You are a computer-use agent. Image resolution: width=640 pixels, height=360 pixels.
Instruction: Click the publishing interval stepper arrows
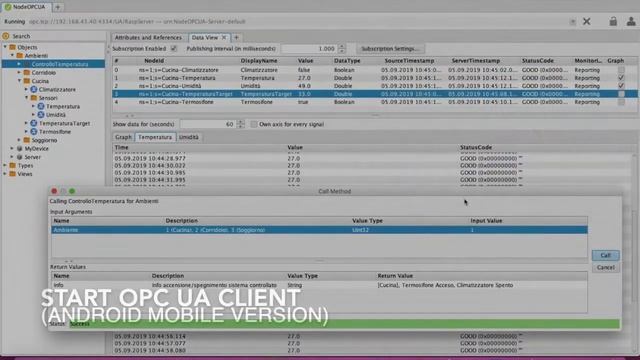[x=342, y=49]
